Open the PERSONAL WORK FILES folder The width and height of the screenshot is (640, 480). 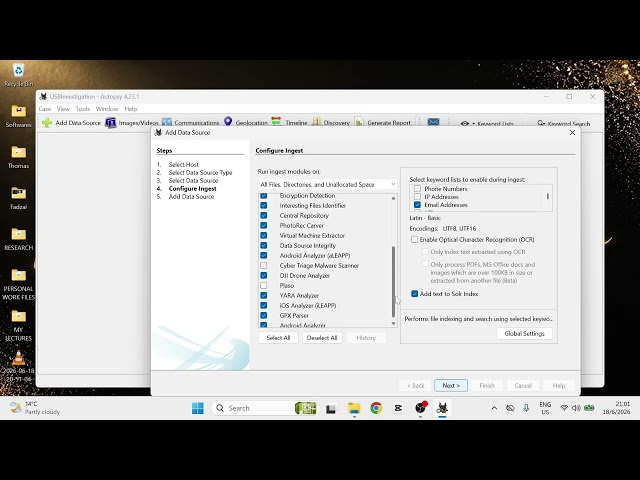tap(18, 284)
